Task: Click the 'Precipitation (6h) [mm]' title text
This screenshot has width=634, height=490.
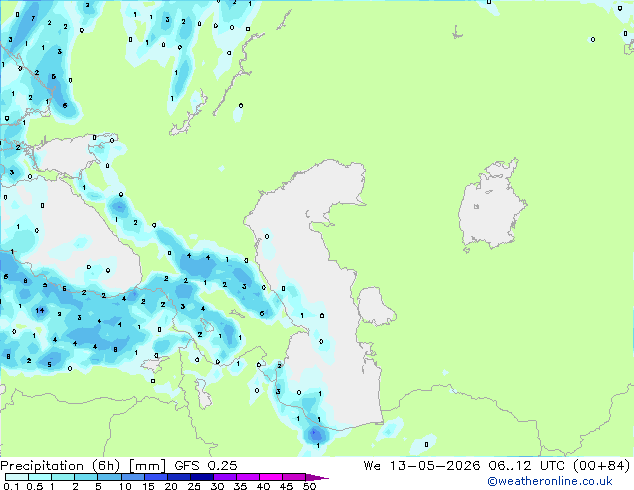Action: (x=83, y=466)
